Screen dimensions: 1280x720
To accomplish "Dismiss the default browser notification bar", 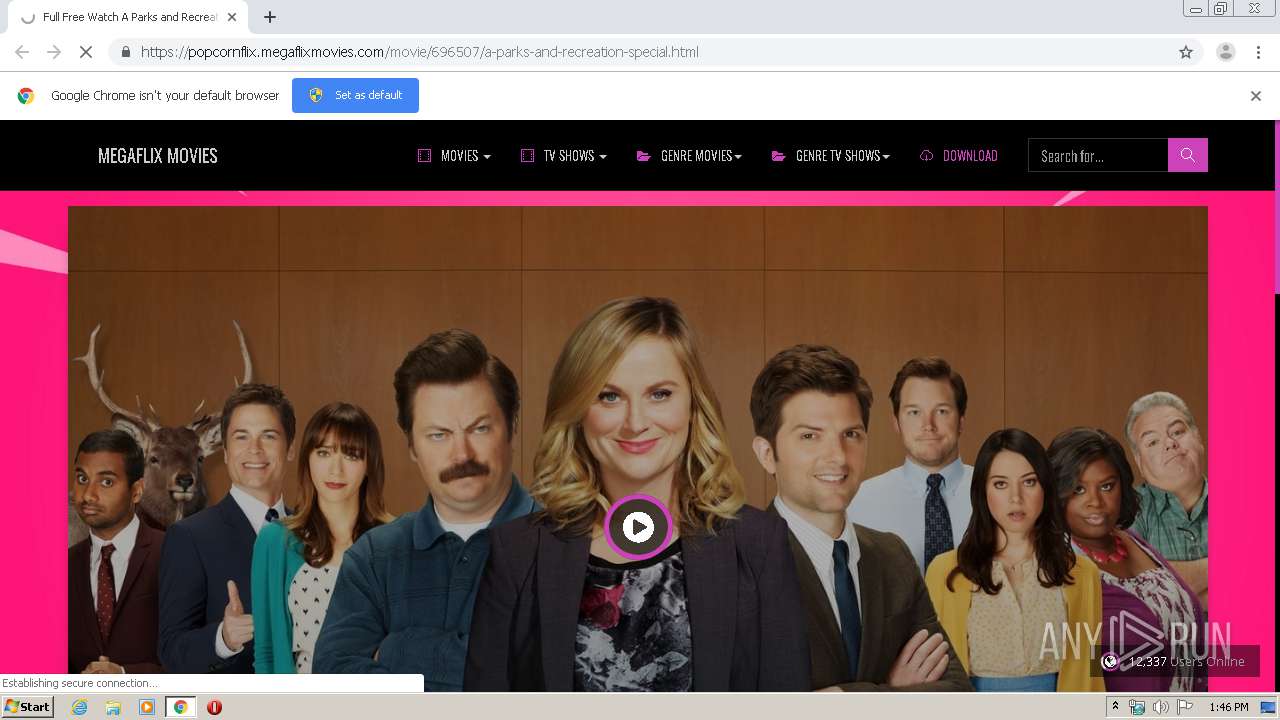I will click(x=1256, y=96).
